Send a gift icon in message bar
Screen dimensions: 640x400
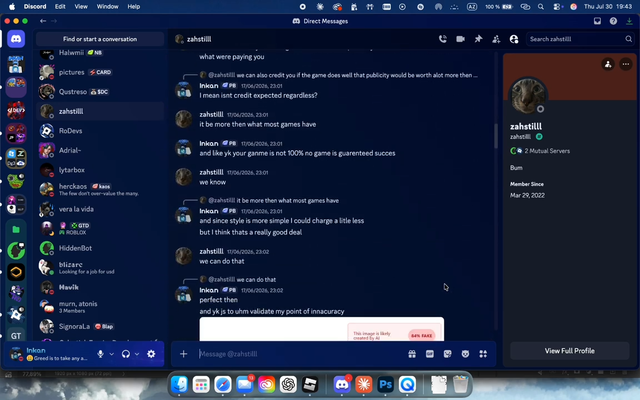click(x=412, y=354)
